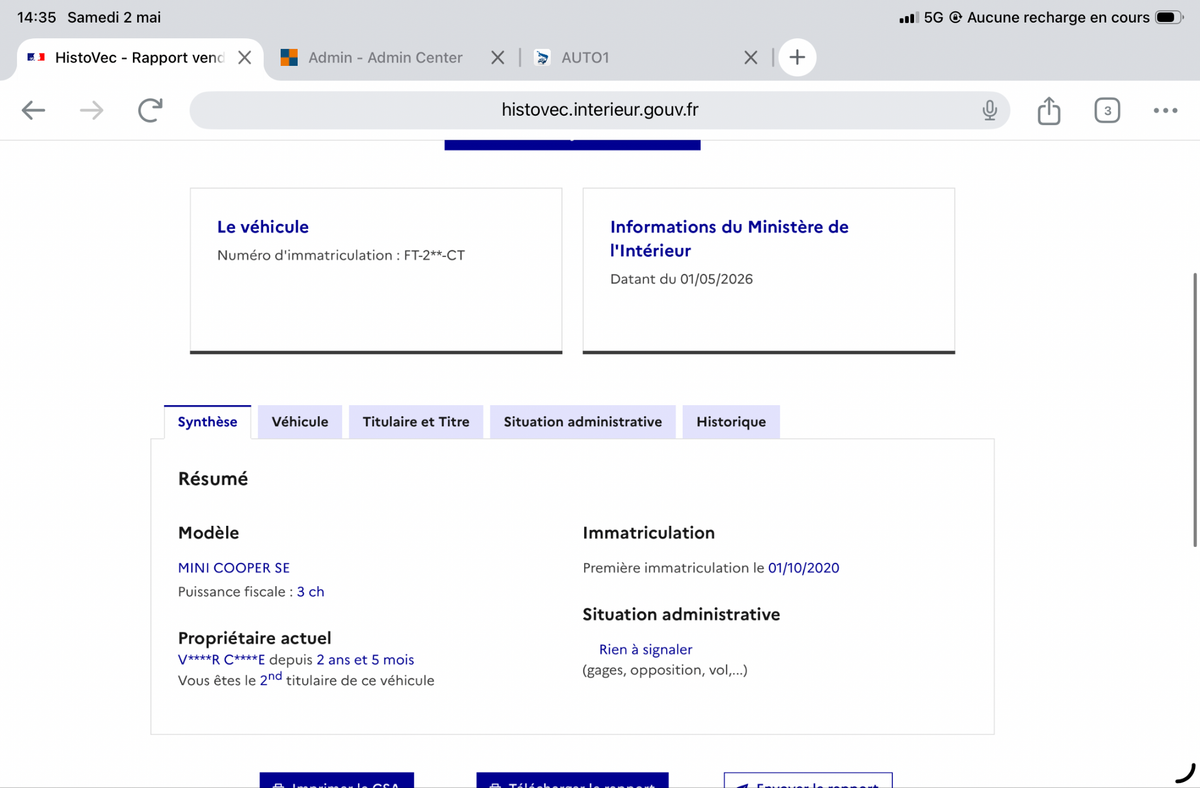Image resolution: width=1200 pixels, height=788 pixels.
Task: Close the Admin Center browser tab
Action: 498,57
